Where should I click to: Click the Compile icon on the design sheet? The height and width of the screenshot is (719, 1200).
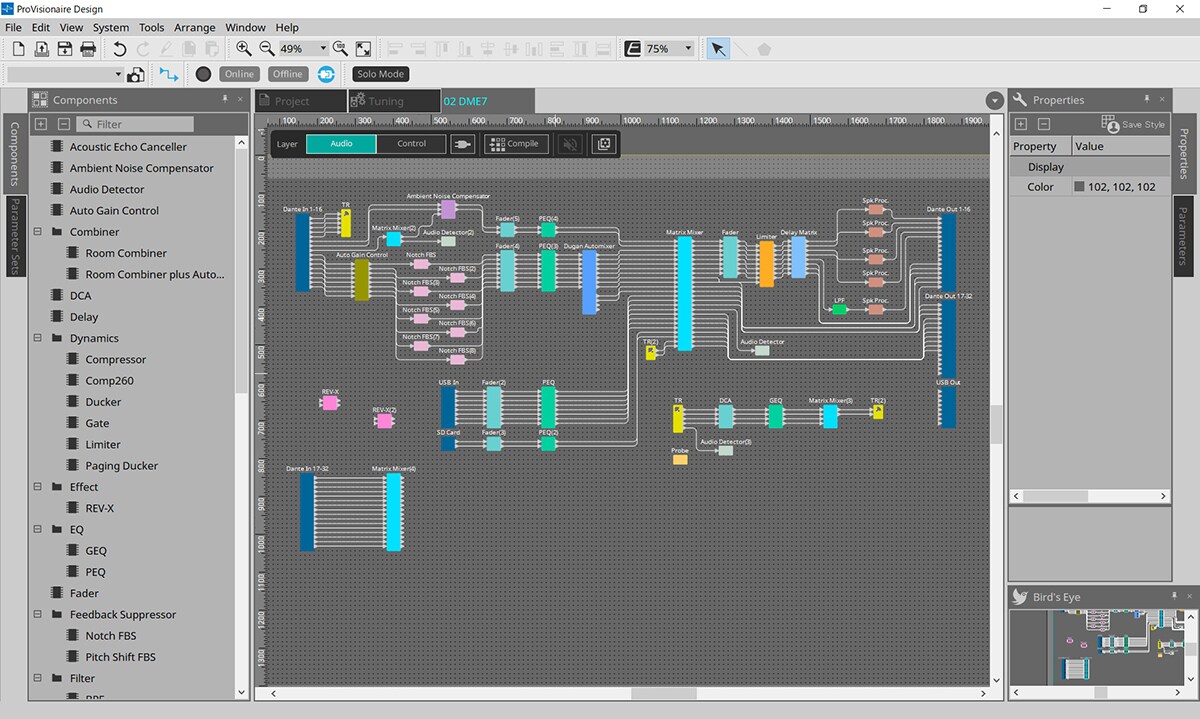coord(514,144)
